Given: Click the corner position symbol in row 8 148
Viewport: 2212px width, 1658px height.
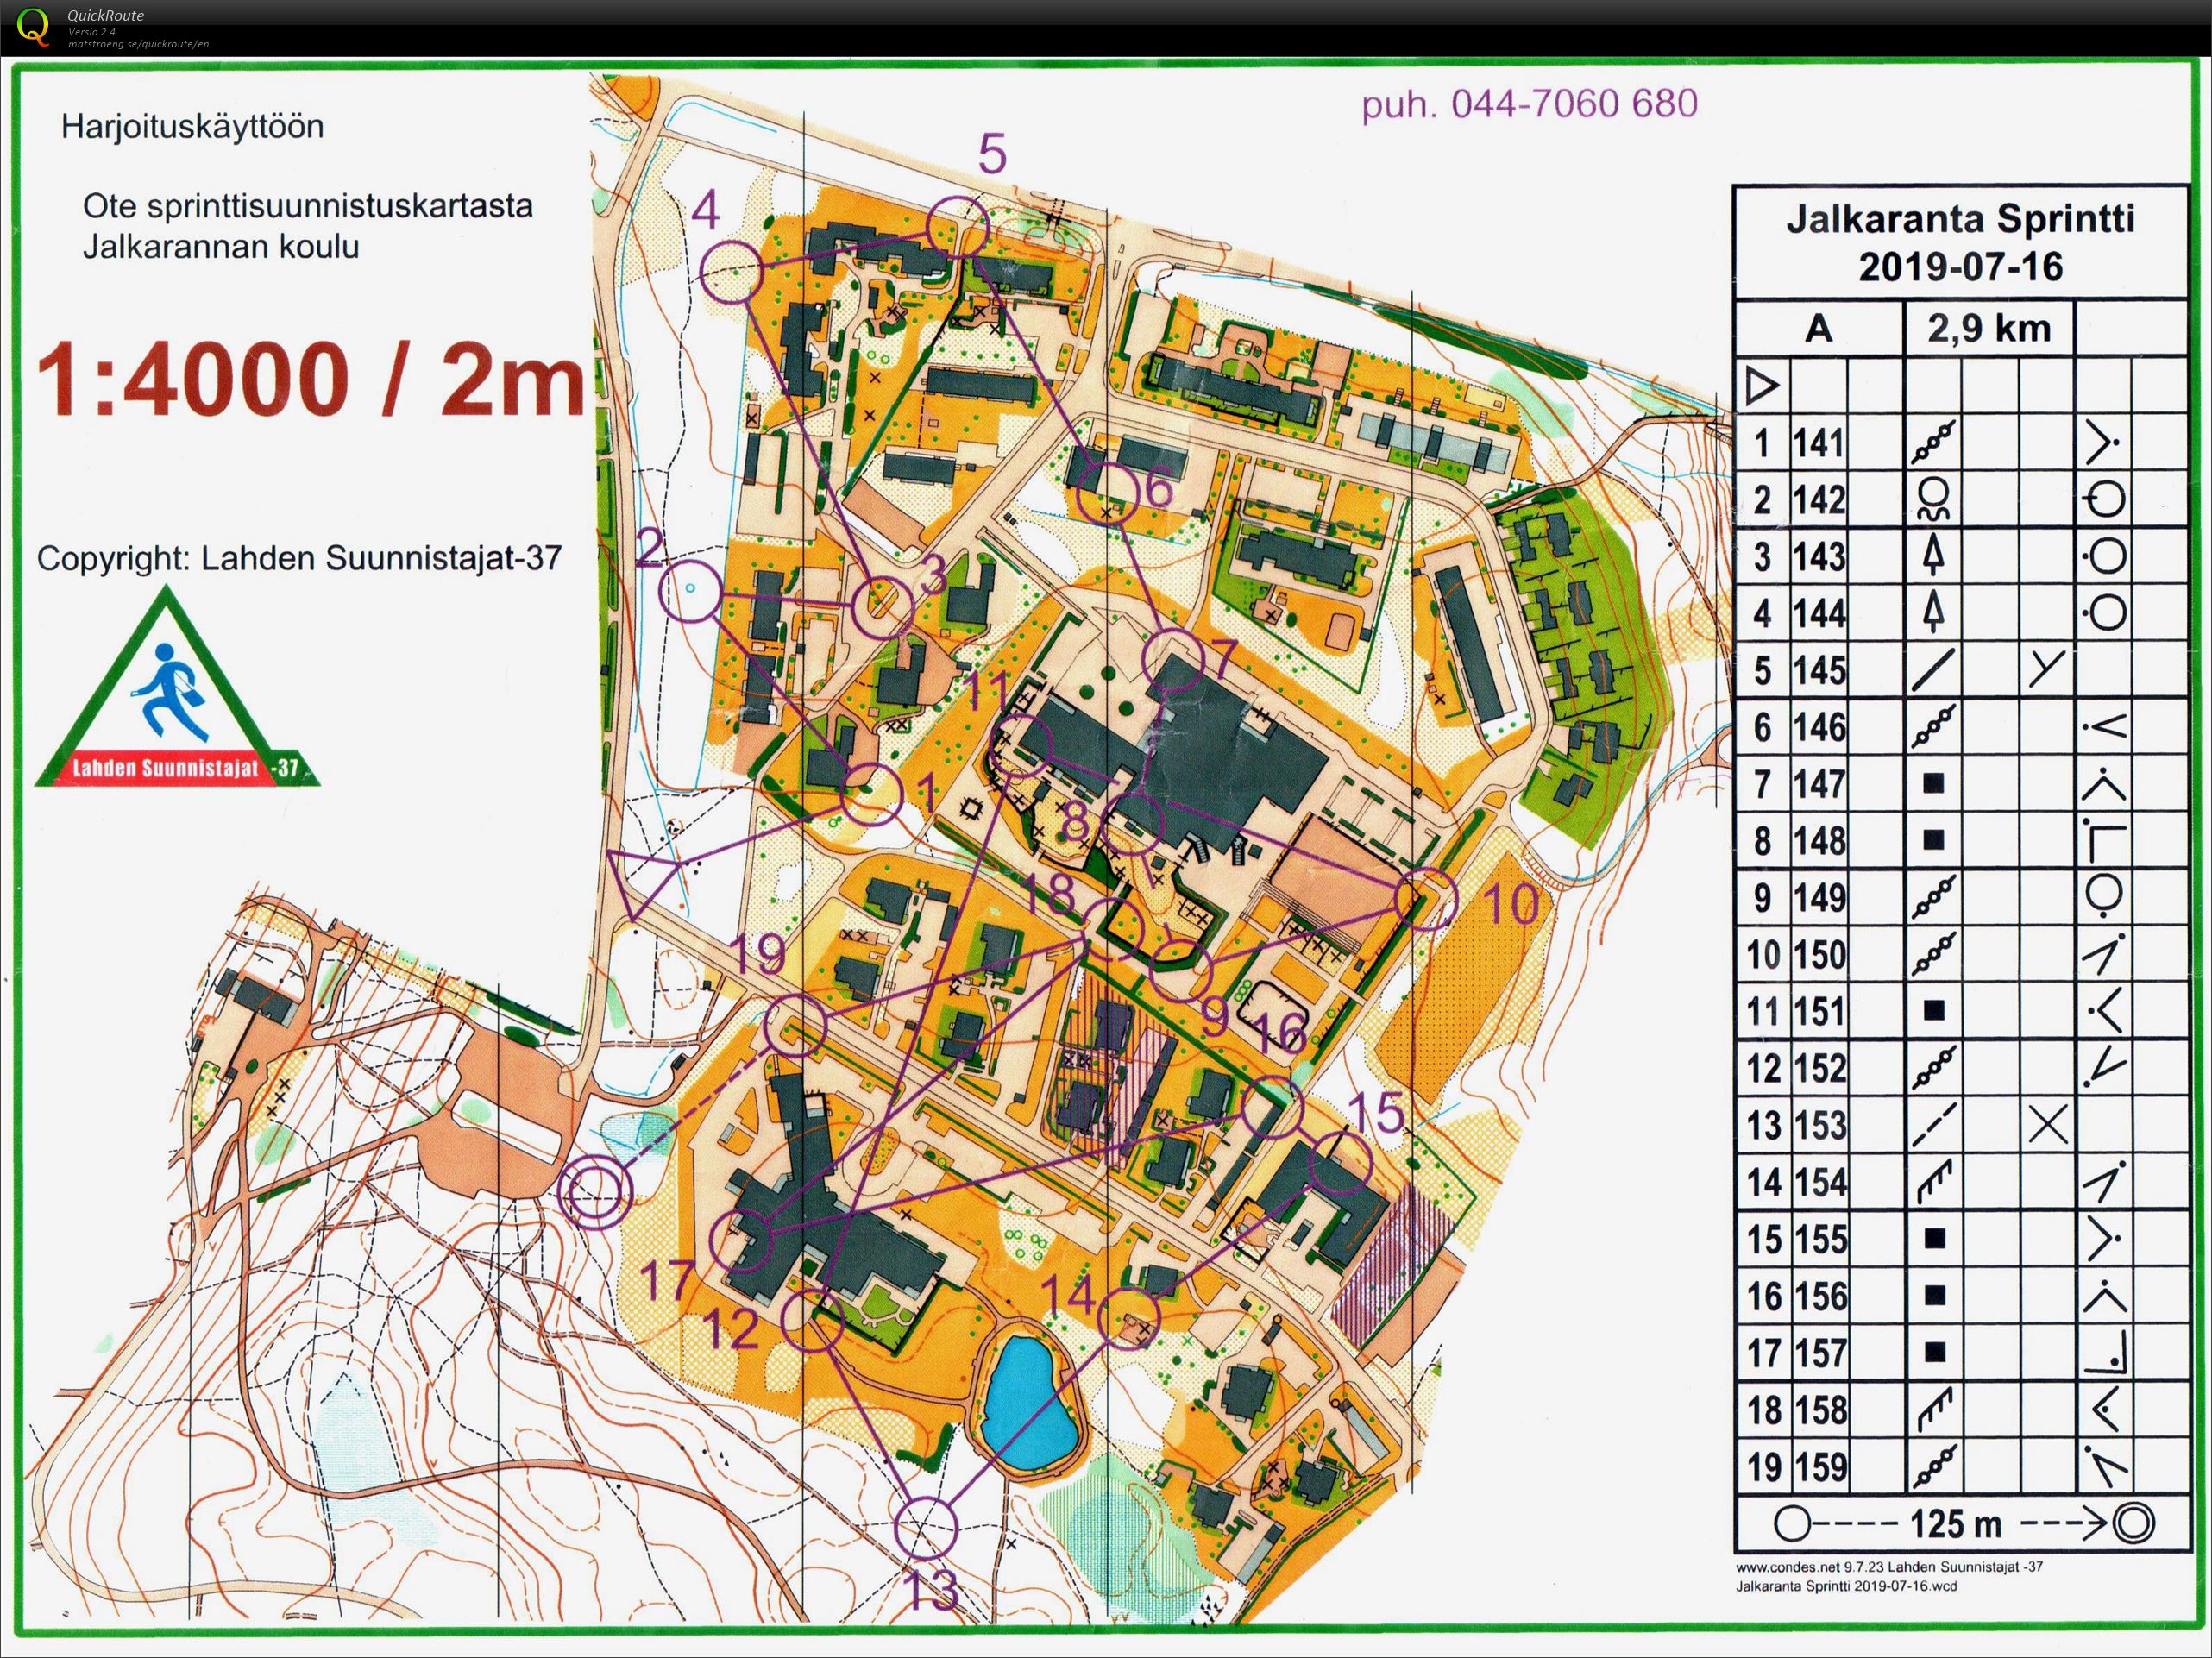Looking at the screenshot, I should (x=2104, y=840).
